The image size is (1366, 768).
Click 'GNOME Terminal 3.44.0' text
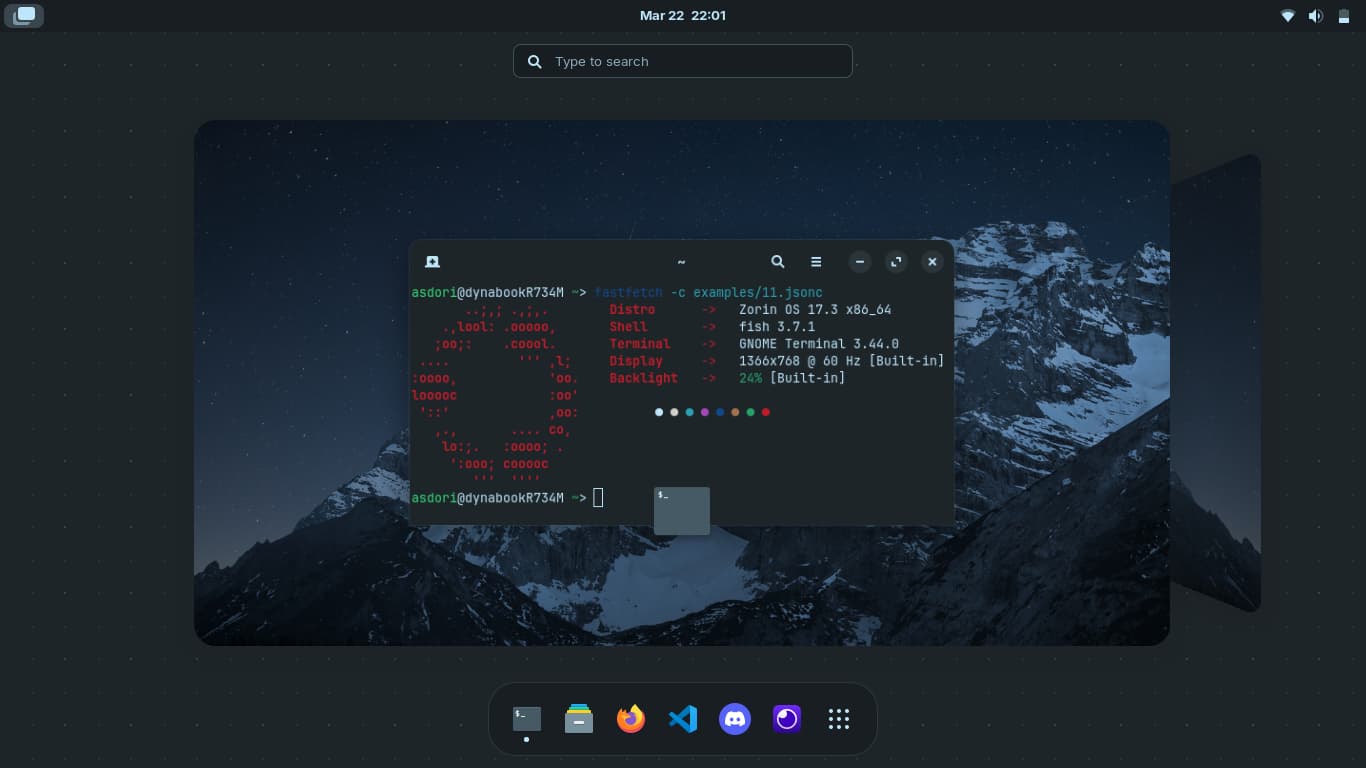819,344
